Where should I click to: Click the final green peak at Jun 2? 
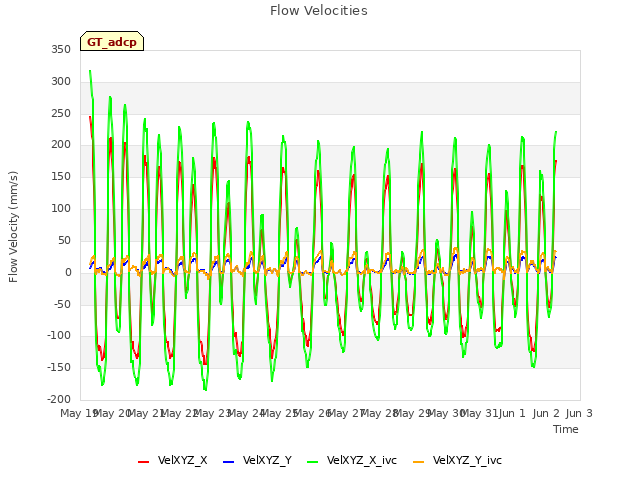[556, 132]
